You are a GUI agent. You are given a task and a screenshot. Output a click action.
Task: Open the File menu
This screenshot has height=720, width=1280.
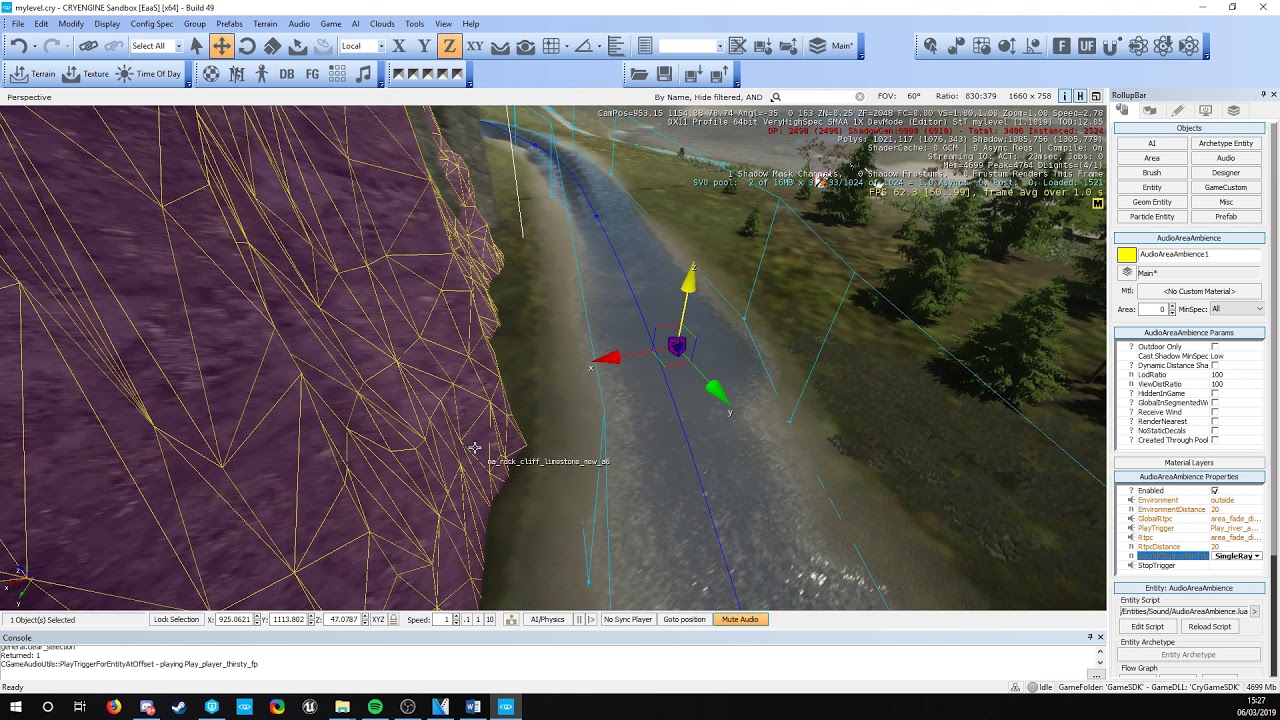(18, 24)
